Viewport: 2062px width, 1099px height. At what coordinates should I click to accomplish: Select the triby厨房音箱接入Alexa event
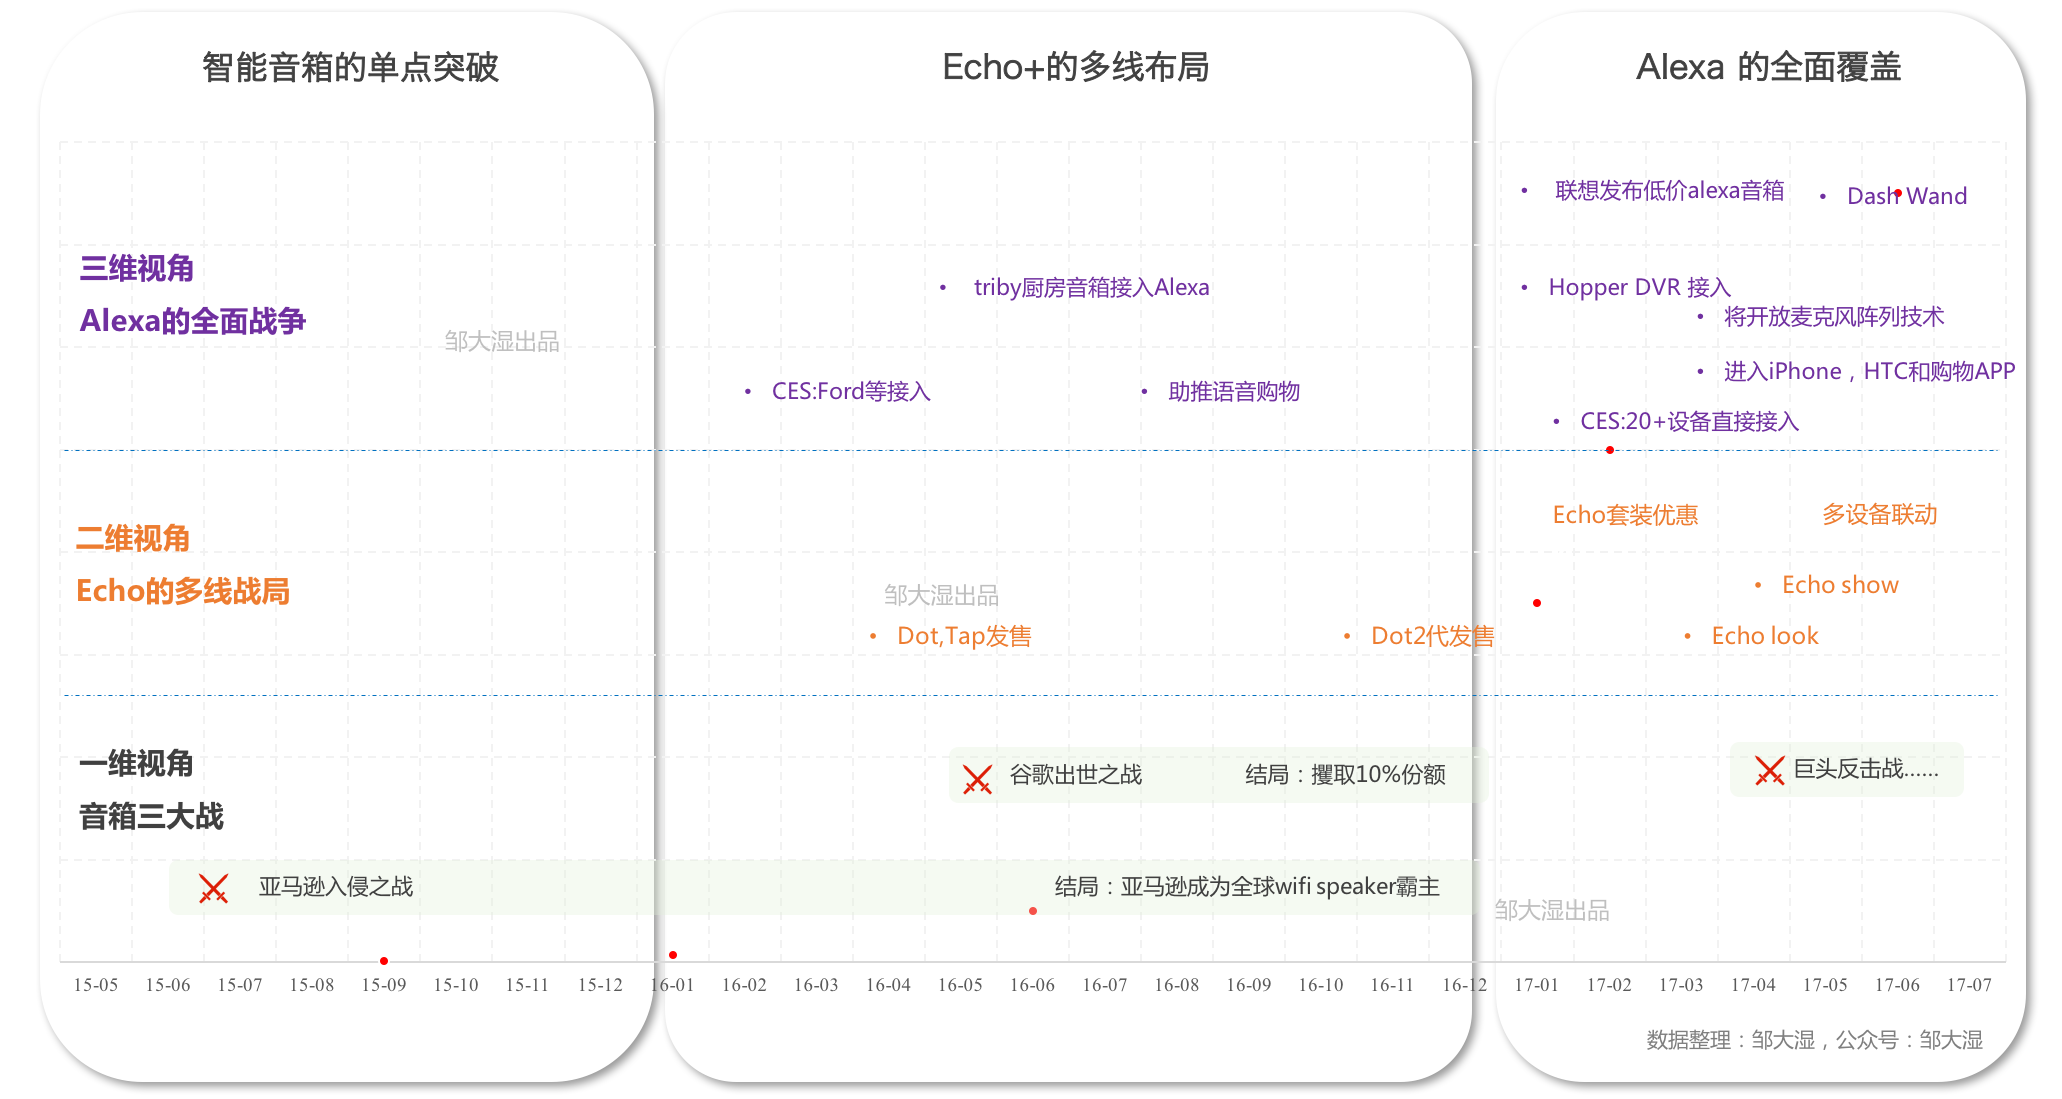(1091, 288)
